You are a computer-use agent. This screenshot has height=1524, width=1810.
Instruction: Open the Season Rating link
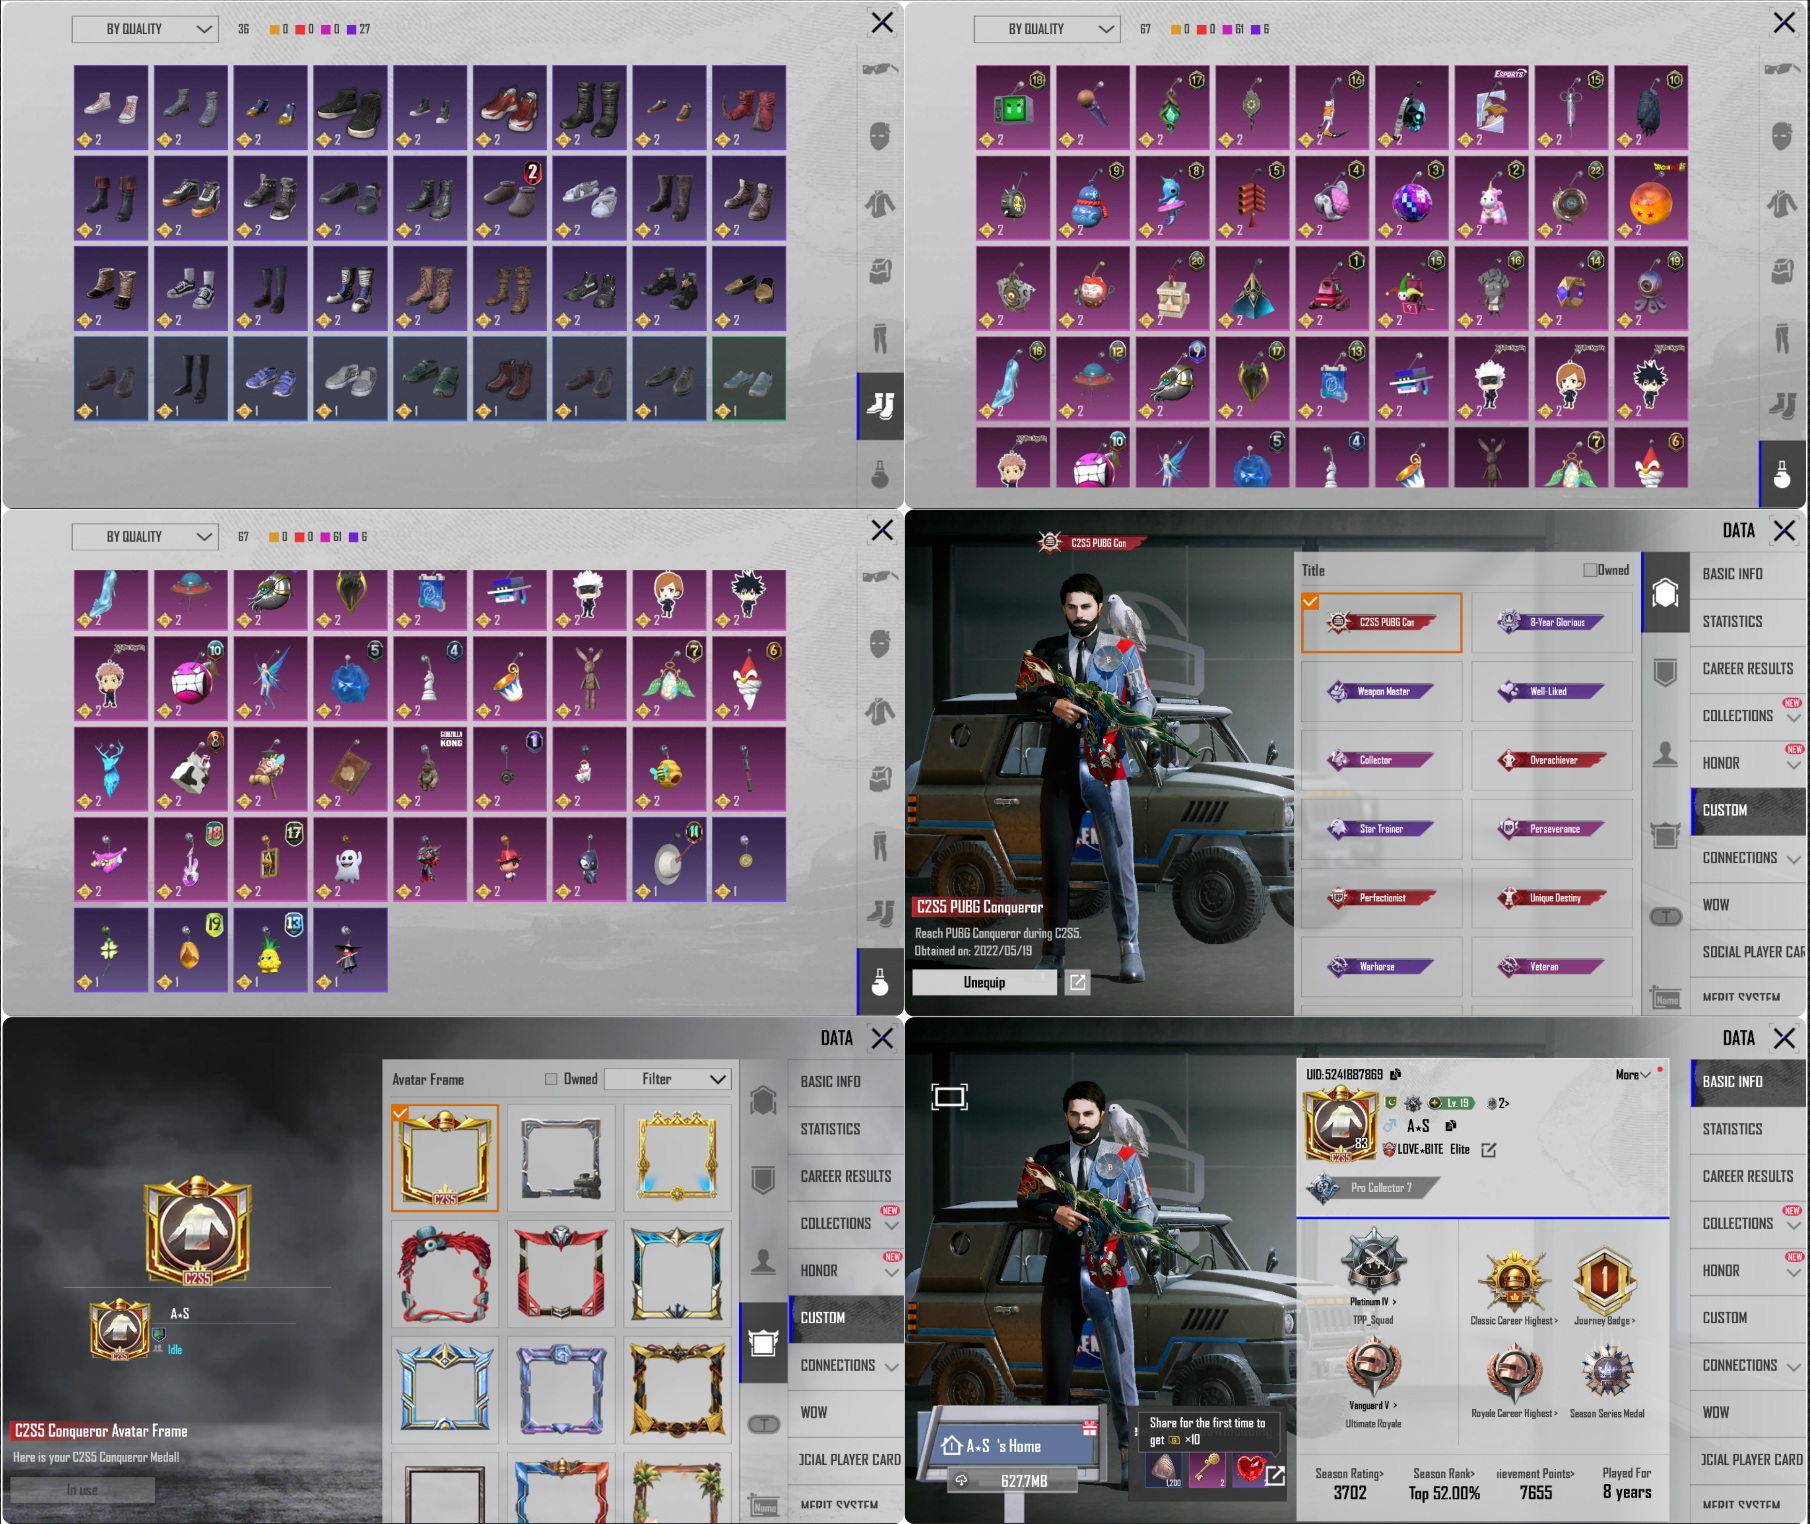[x=1349, y=1473]
